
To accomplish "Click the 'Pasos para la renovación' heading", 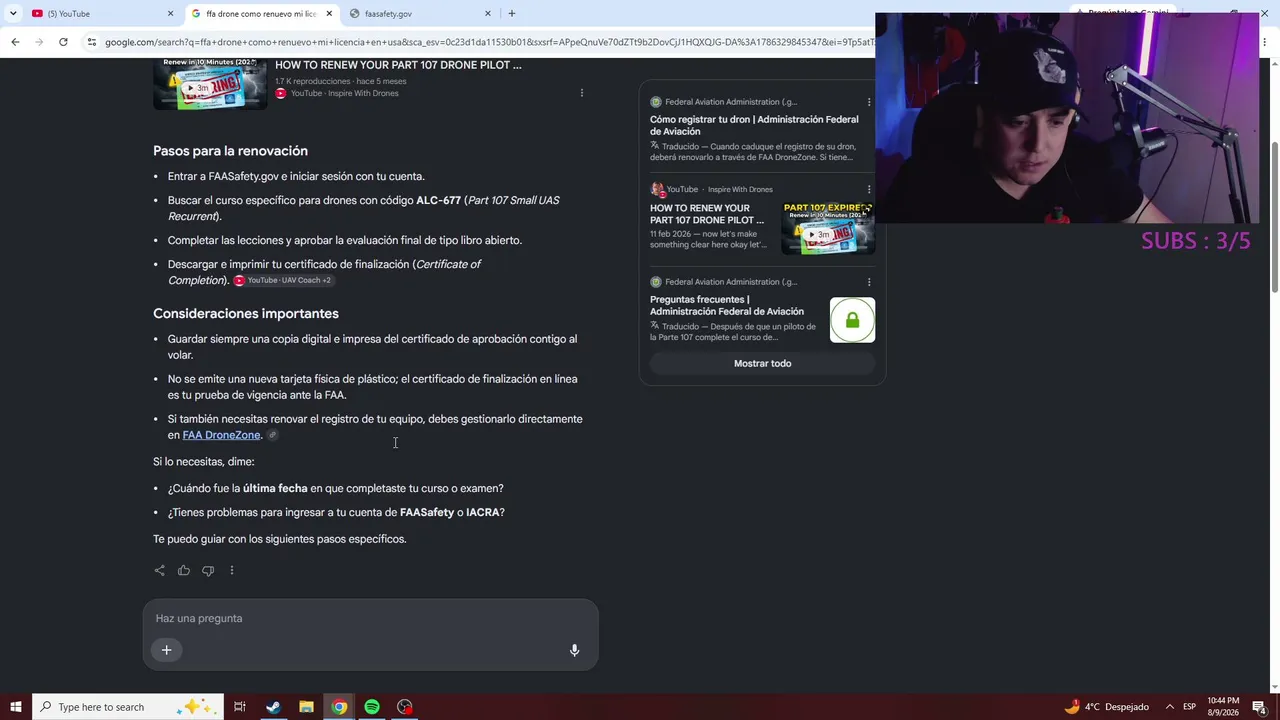I will [x=230, y=151].
